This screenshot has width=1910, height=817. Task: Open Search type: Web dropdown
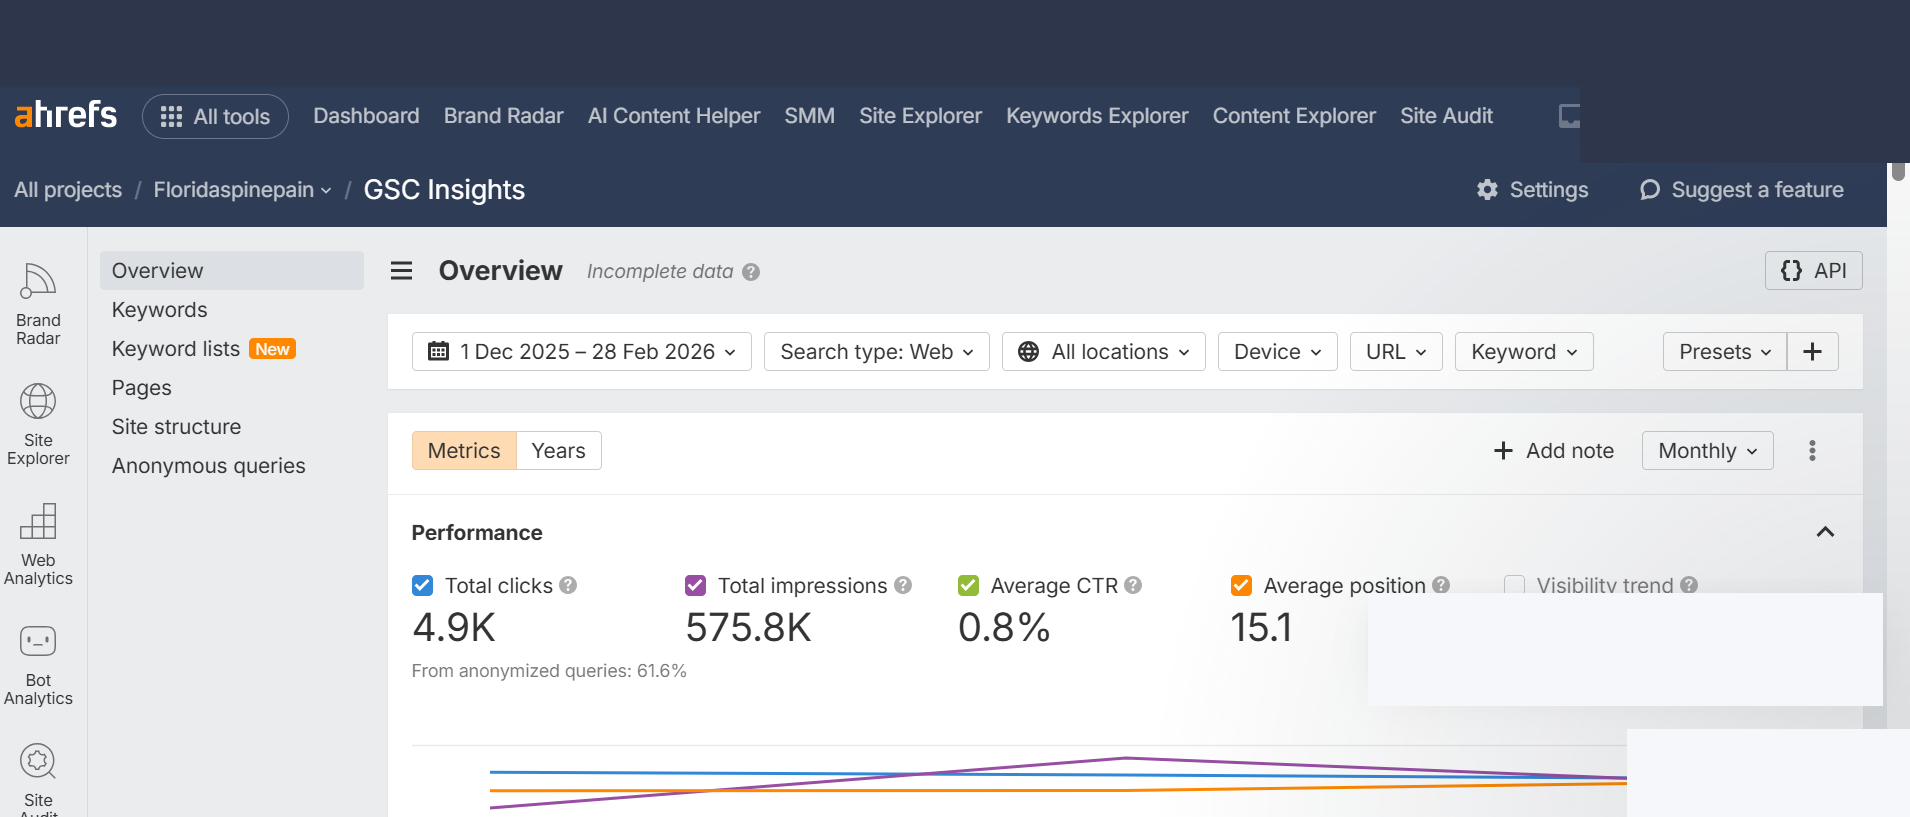877,352
